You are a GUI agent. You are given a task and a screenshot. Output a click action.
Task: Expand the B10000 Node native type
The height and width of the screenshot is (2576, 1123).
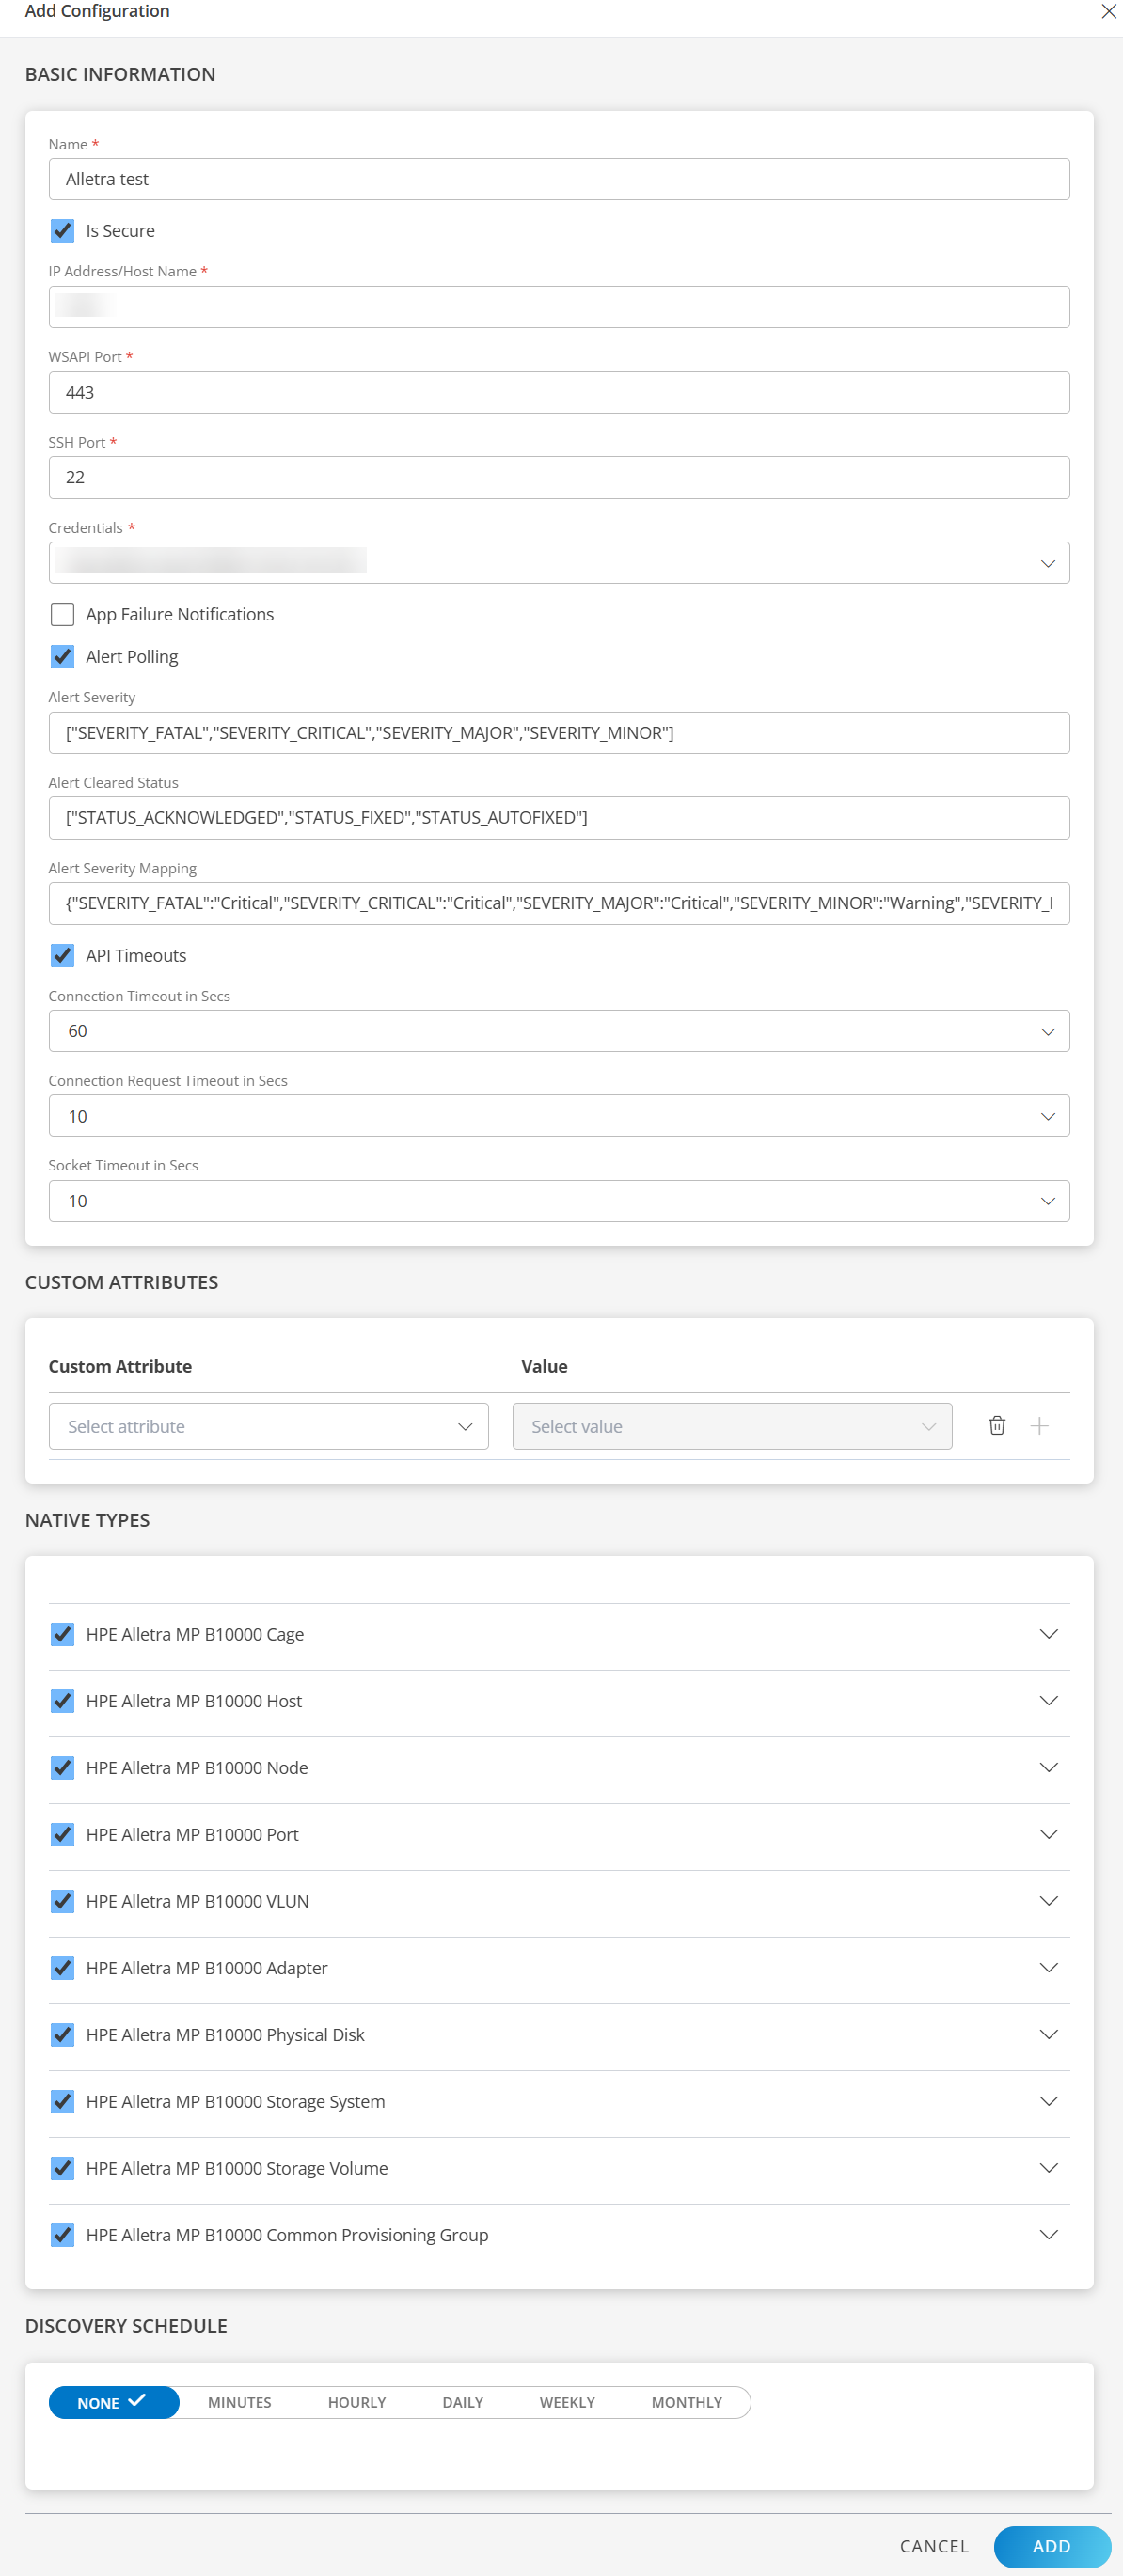1048,1767
